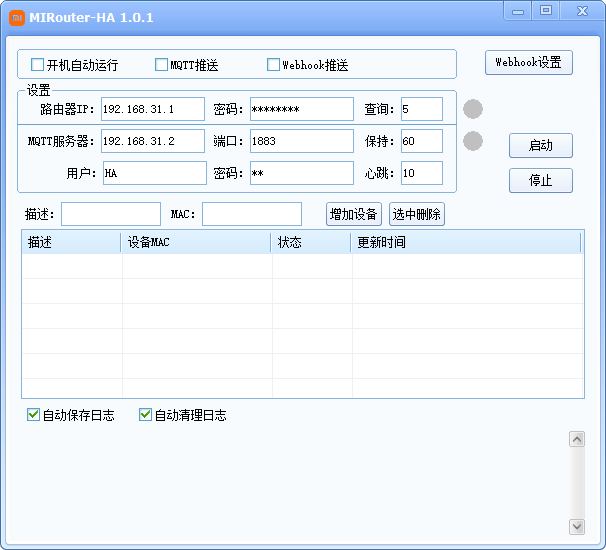Focus the MAC input field
Viewport: 606px width, 550px height.
pos(252,214)
